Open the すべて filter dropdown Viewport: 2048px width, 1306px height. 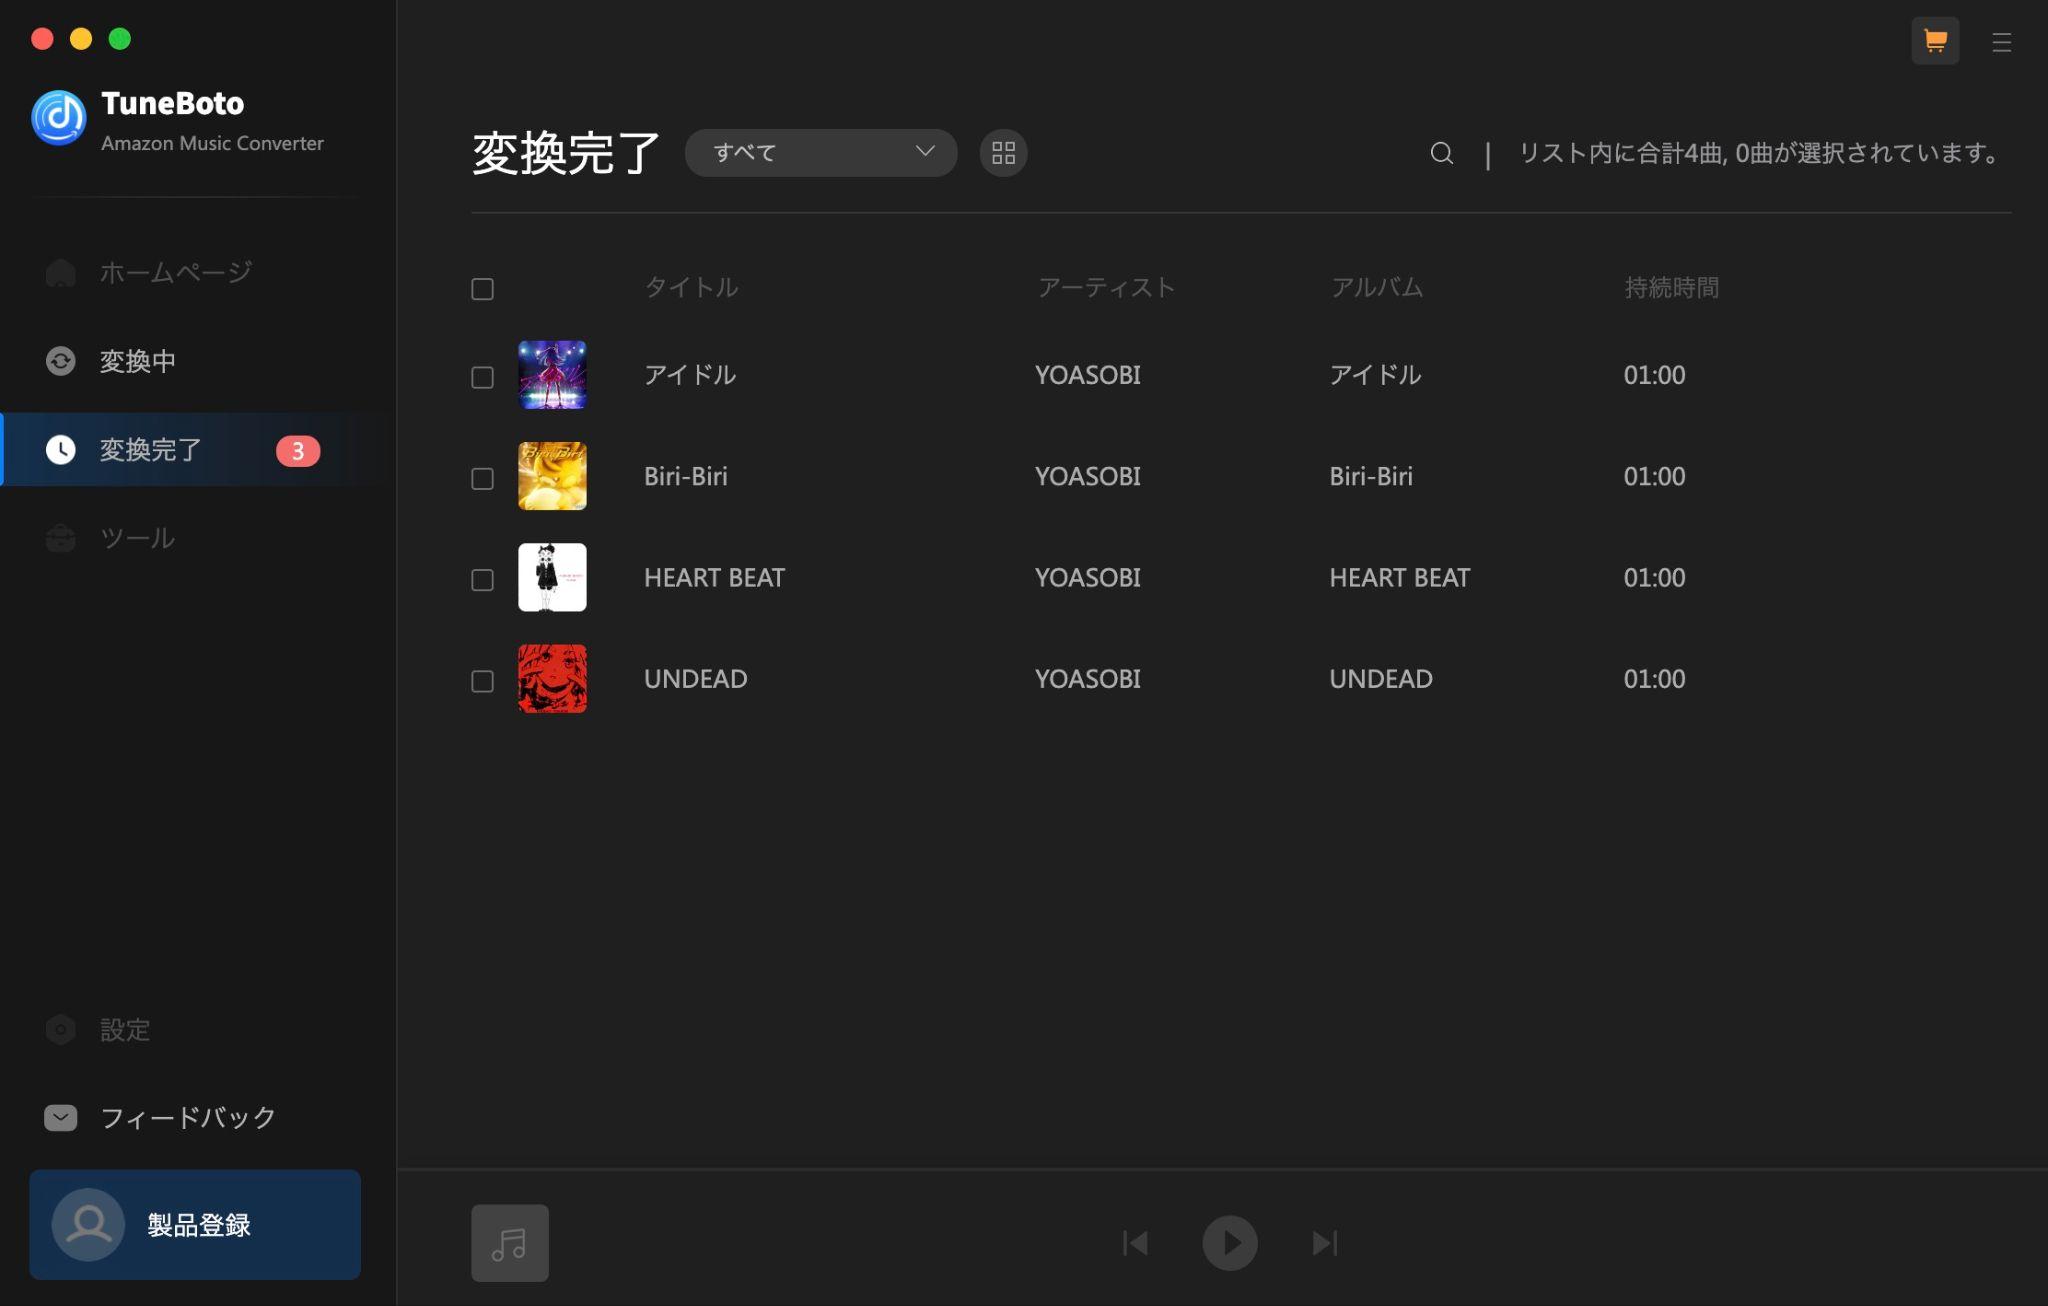821,153
